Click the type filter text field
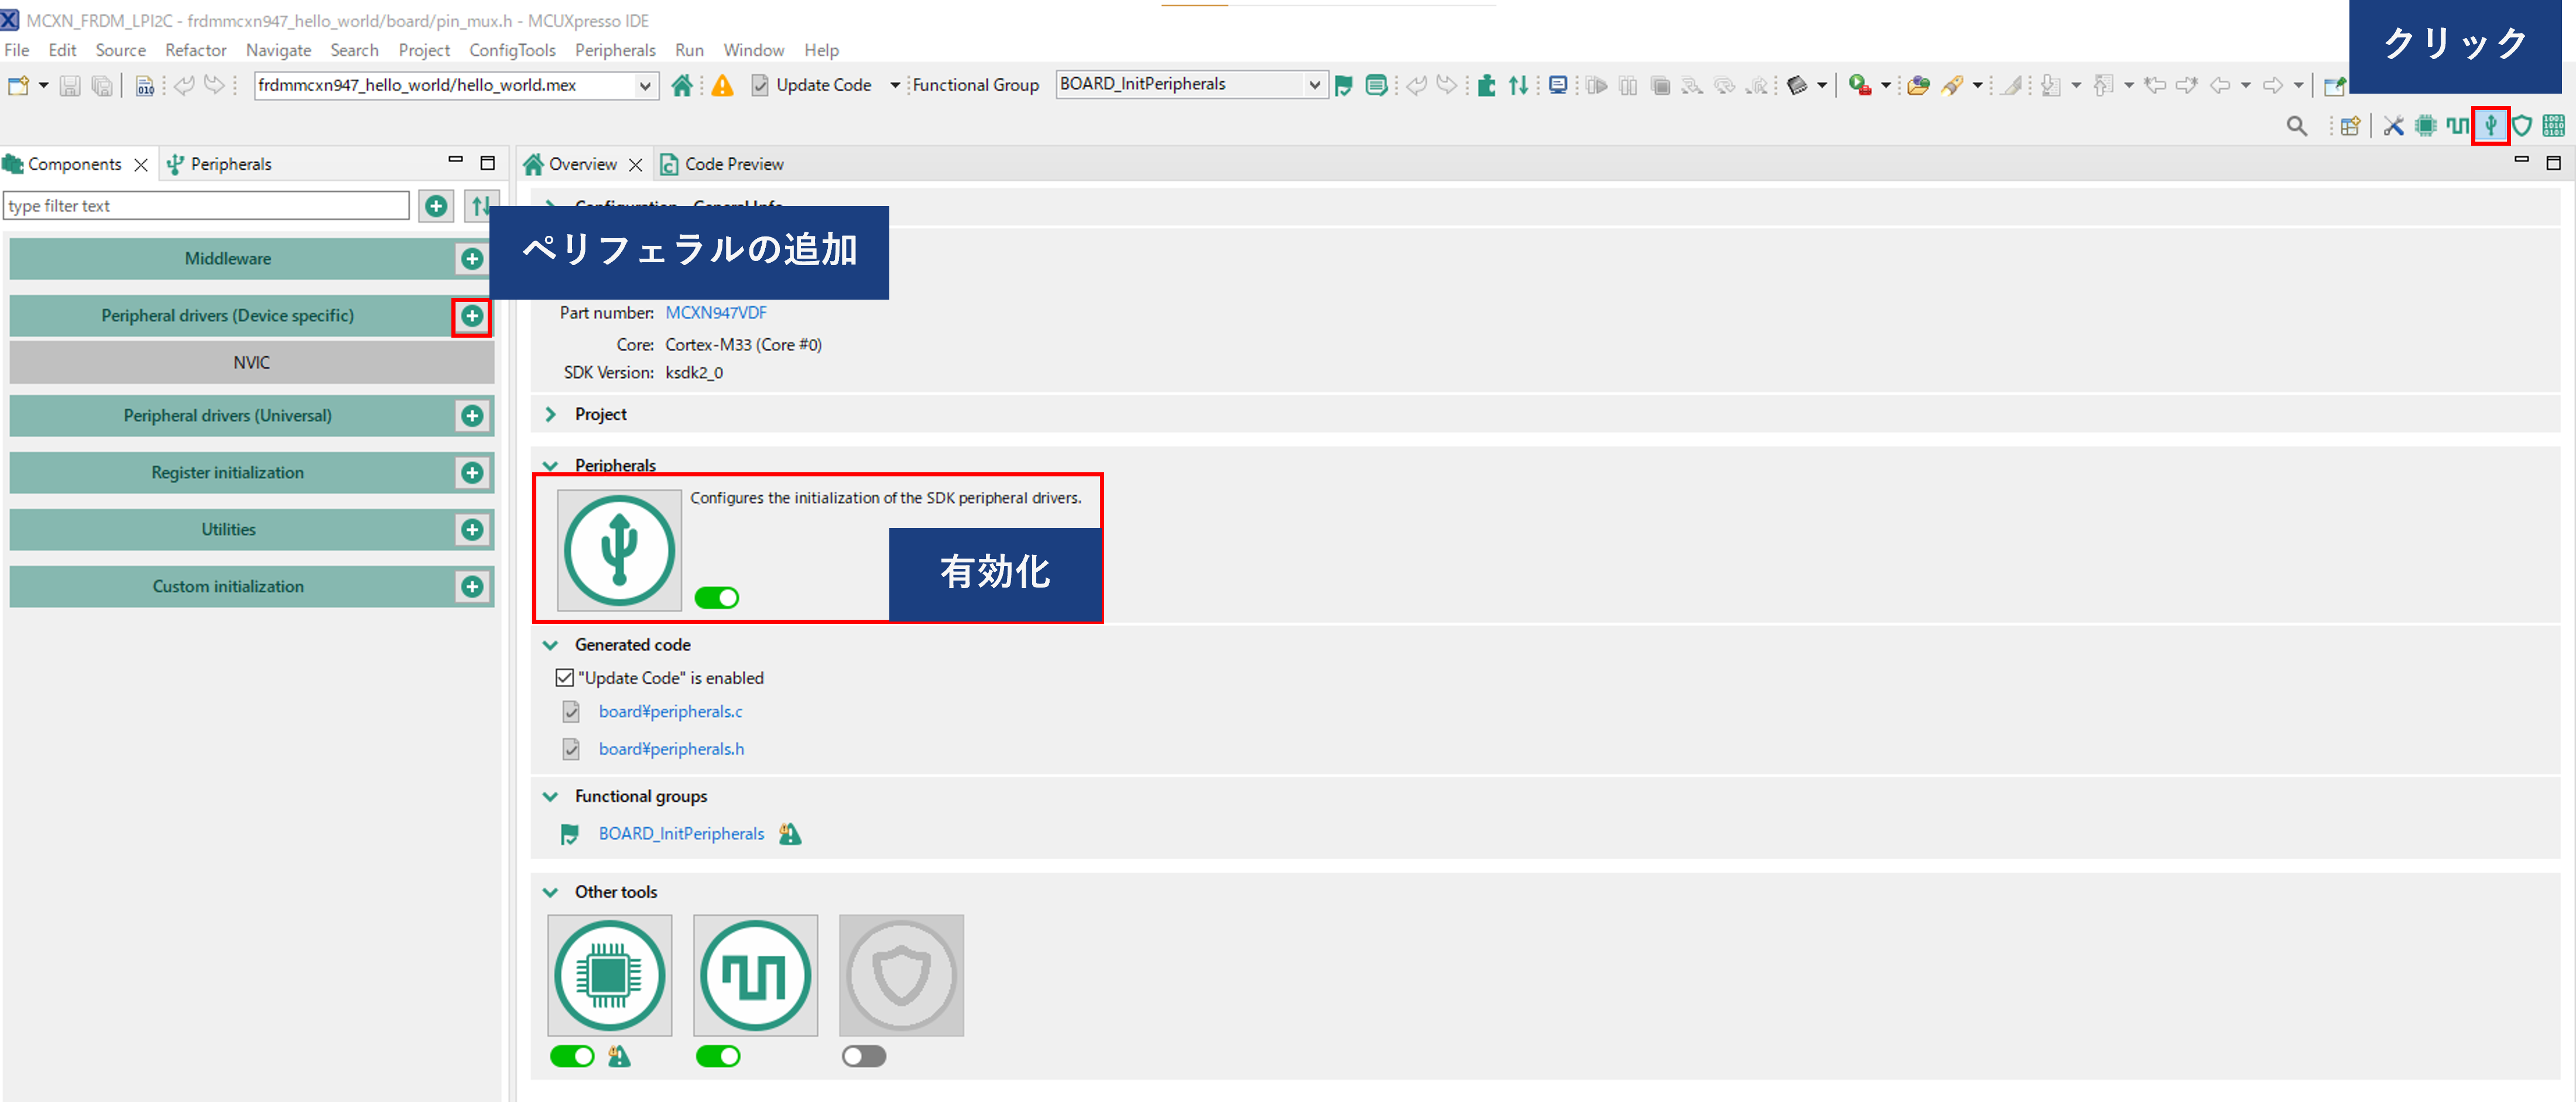 (x=206, y=206)
